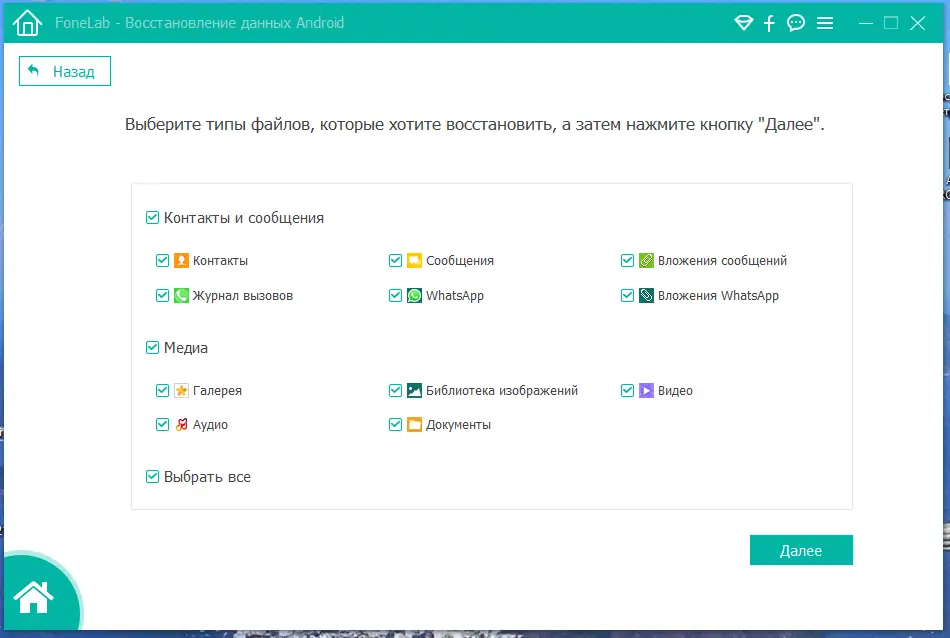This screenshot has width=950, height=638.
Task: Open the feedback chat bubble icon
Action: pyautogui.click(x=796, y=22)
